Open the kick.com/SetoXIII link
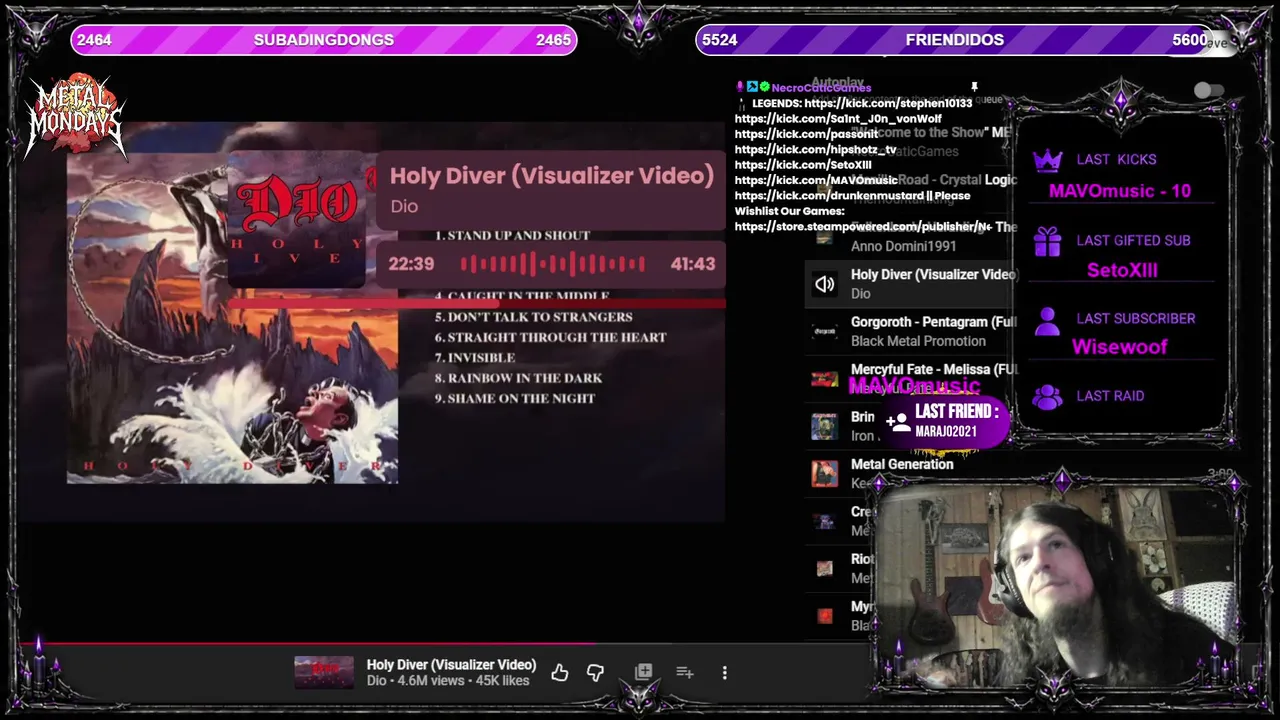 [803, 165]
